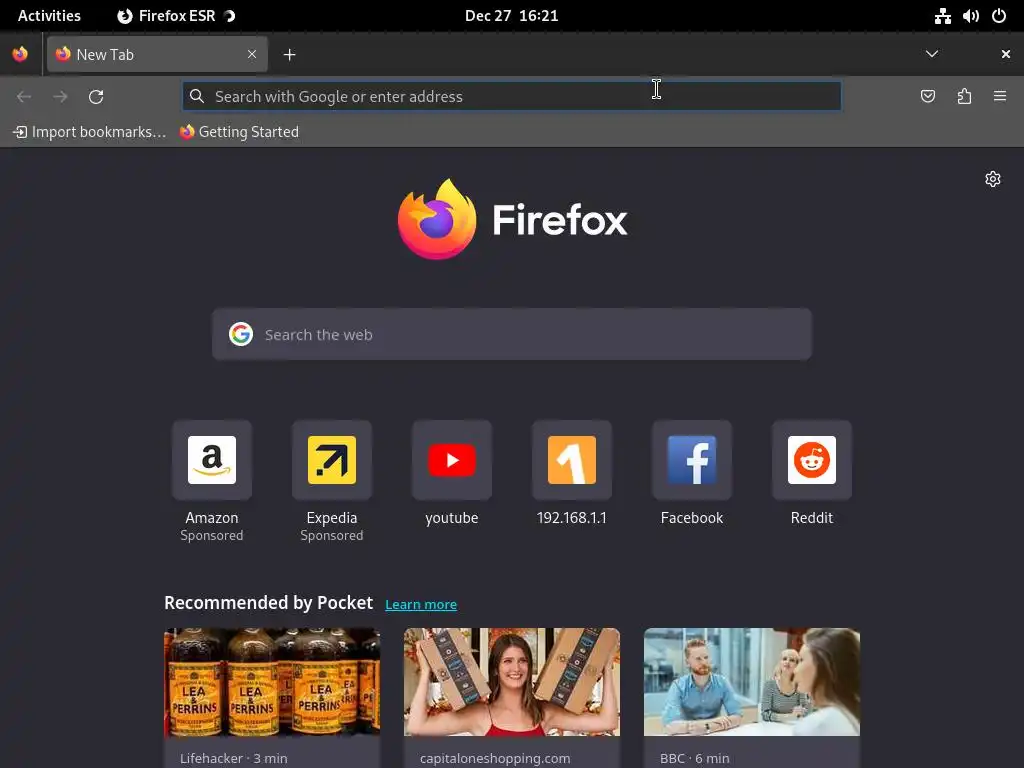Save page to Pocket icon
The width and height of the screenshot is (1024, 768).
point(928,97)
